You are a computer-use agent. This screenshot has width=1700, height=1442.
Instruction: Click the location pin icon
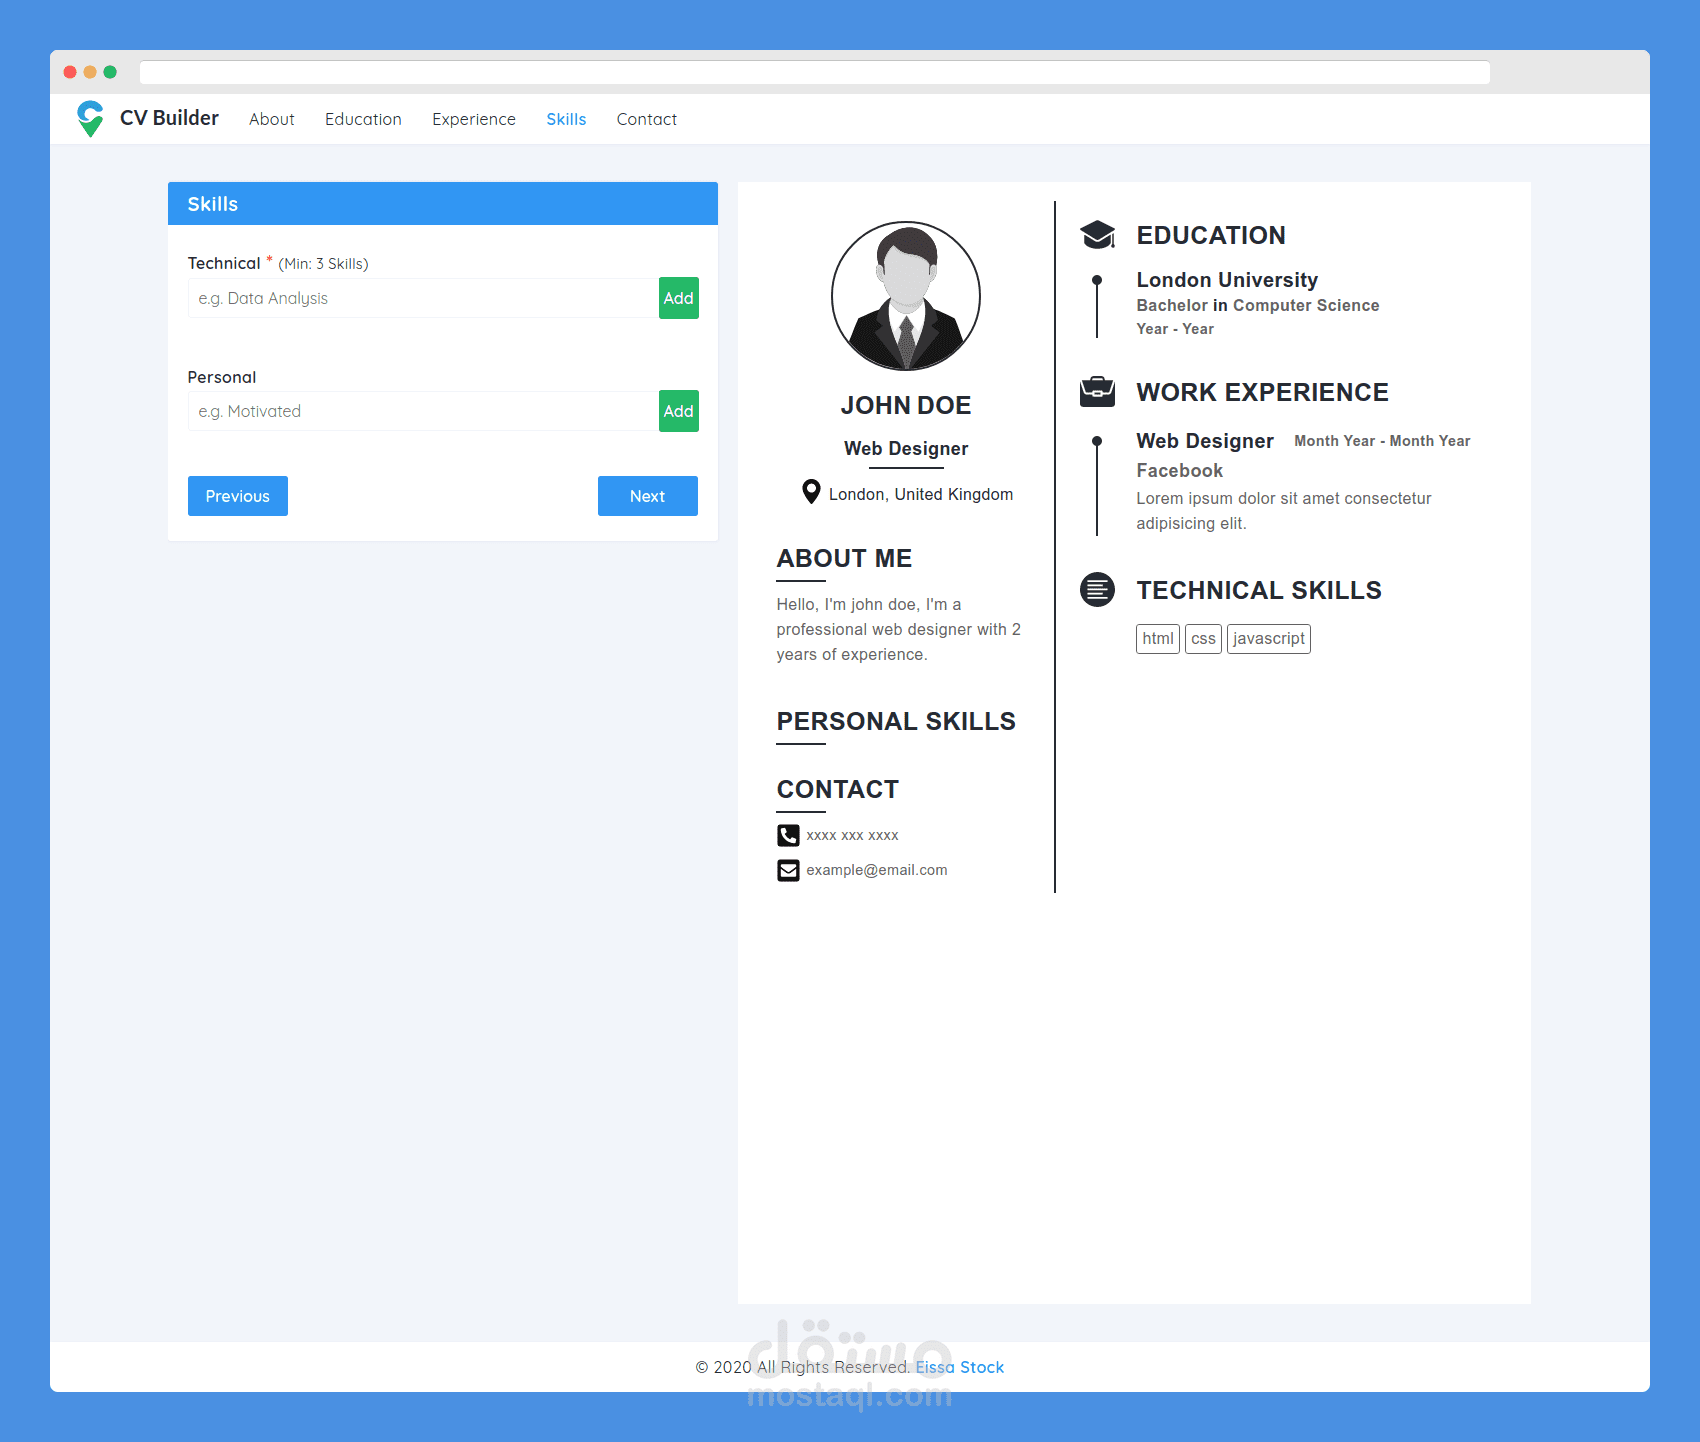click(811, 492)
